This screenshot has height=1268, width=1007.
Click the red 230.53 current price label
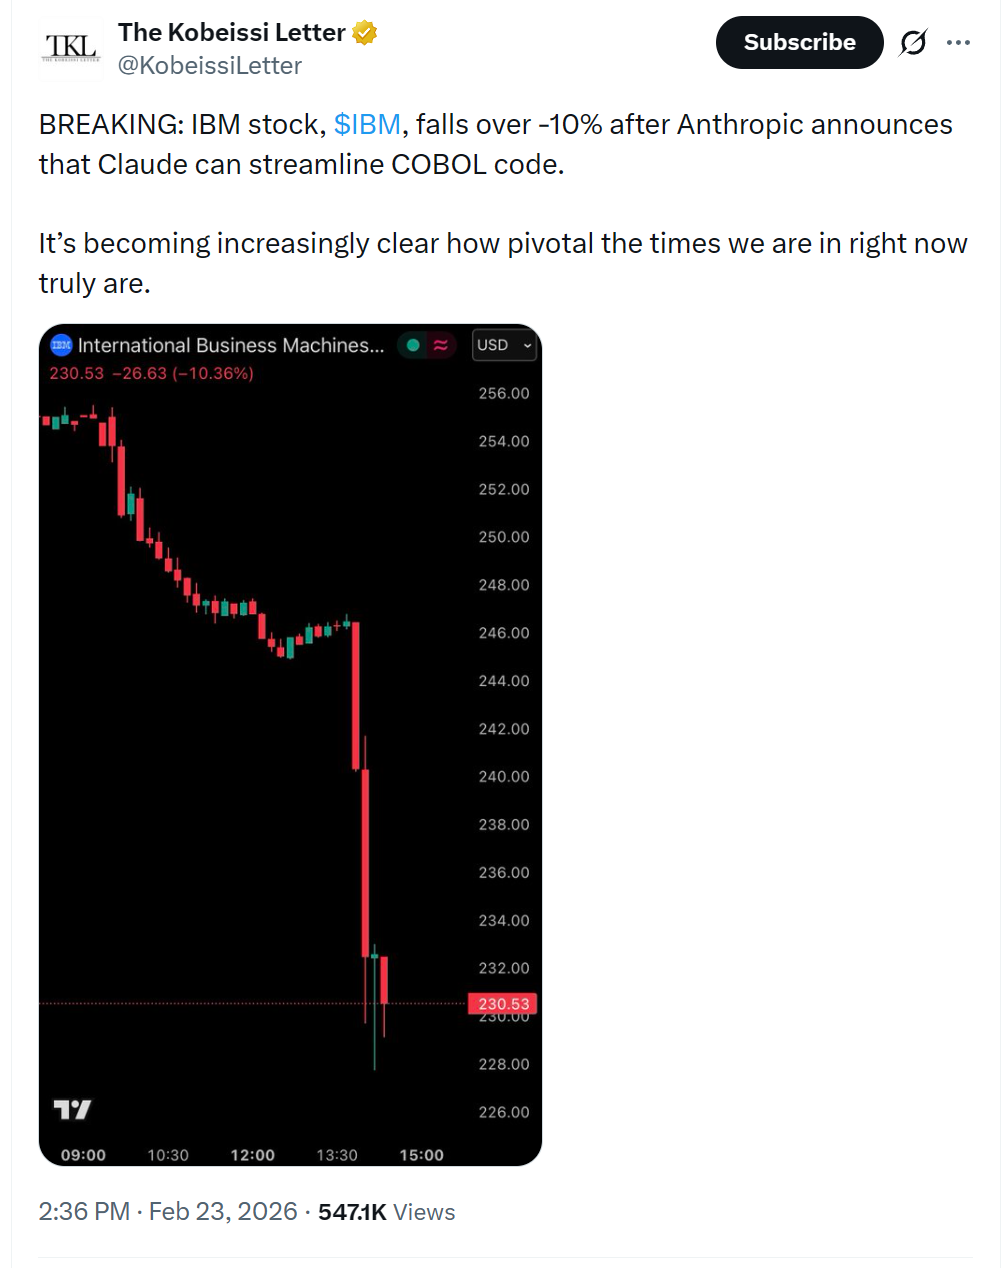click(x=503, y=1003)
